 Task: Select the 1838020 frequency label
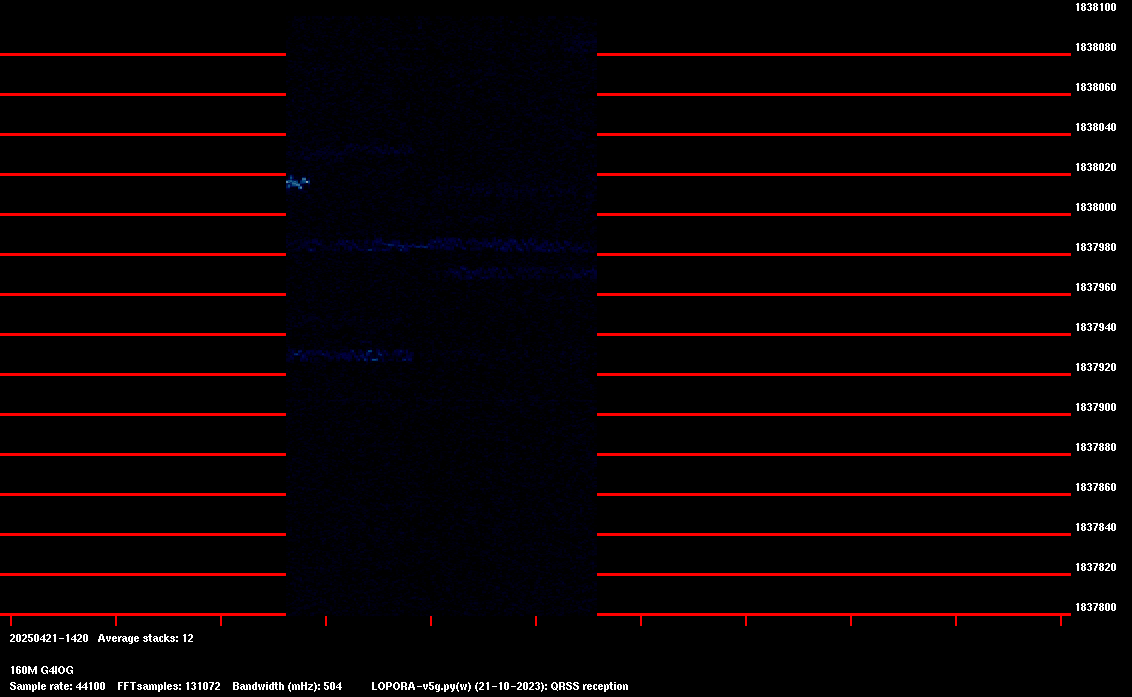click(x=1095, y=167)
